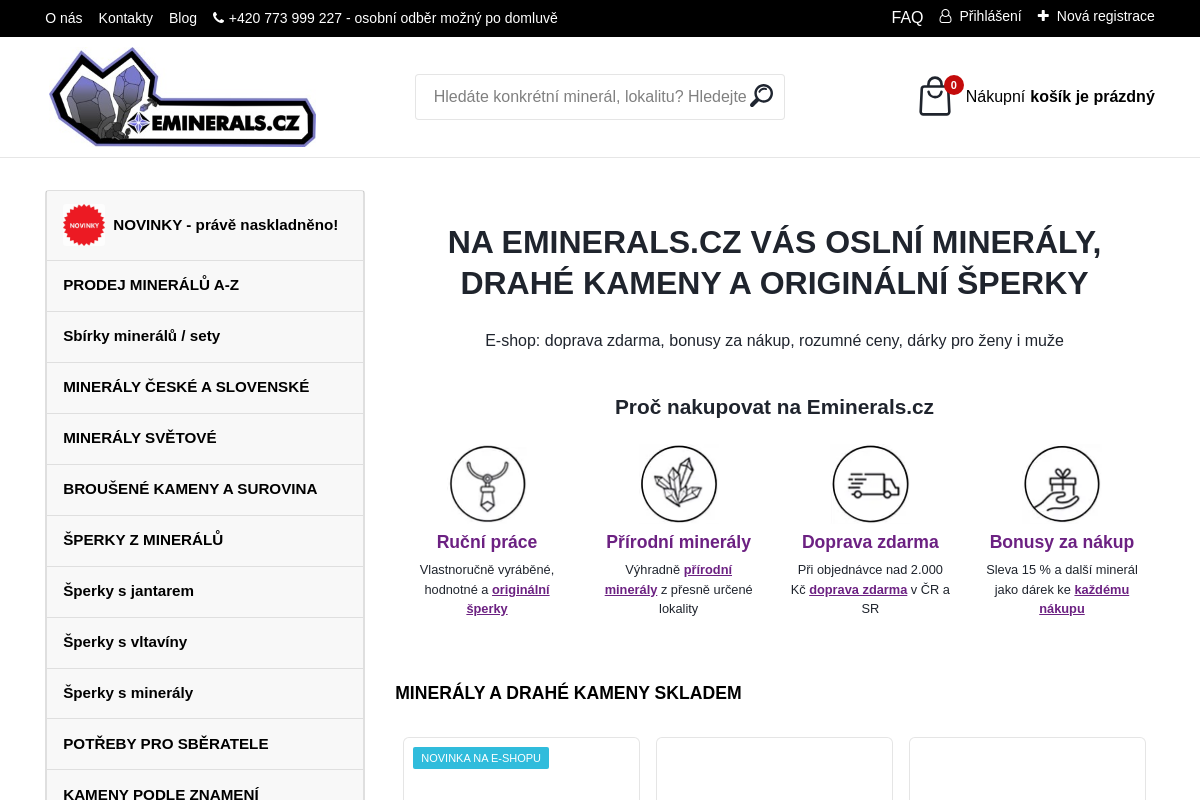This screenshot has height=800, width=1200.
Task: Click the Bonusy za nákup heading
Action: pos(1062,542)
